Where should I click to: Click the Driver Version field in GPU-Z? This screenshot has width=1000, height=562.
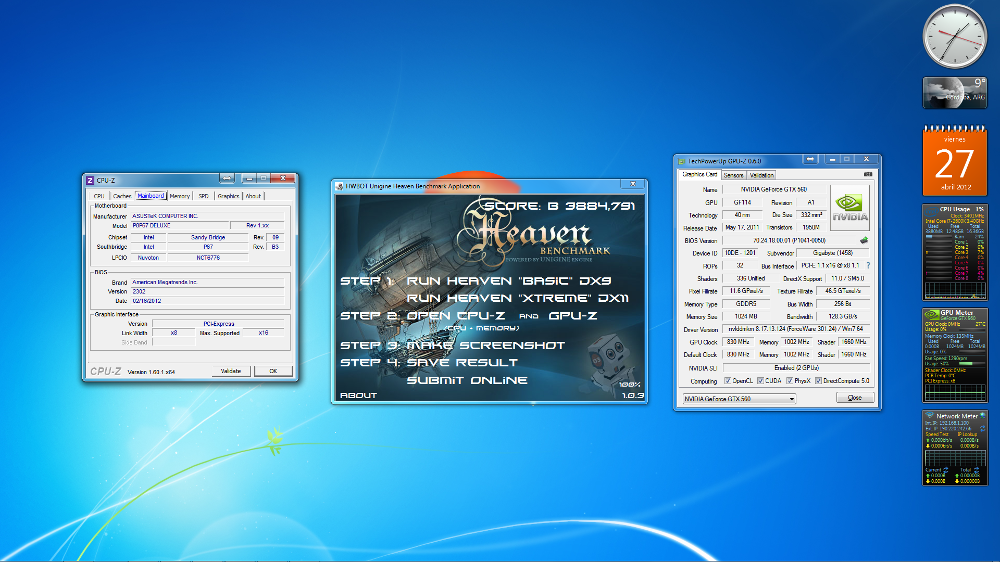click(797, 330)
